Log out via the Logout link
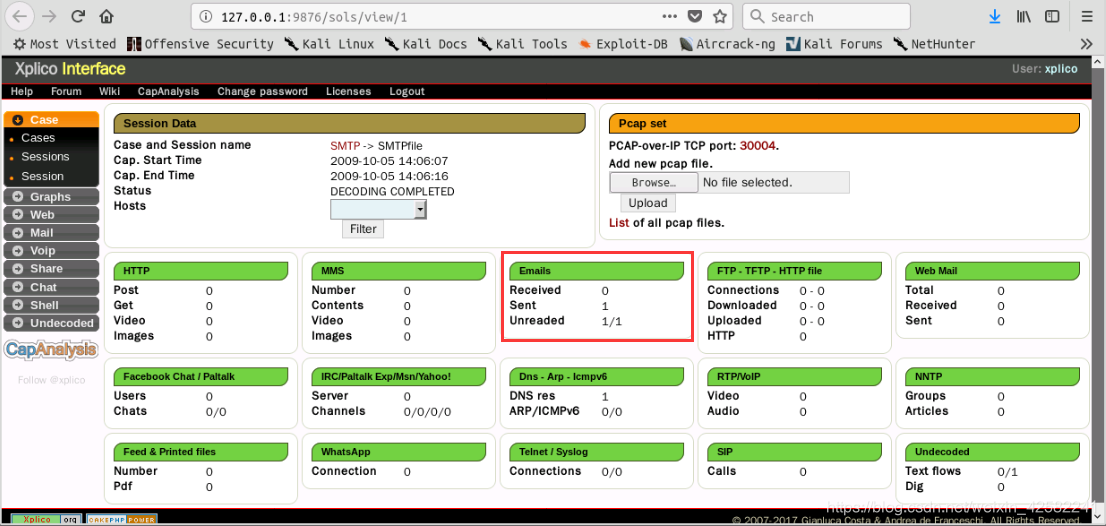The height and width of the screenshot is (526, 1106). (x=407, y=91)
